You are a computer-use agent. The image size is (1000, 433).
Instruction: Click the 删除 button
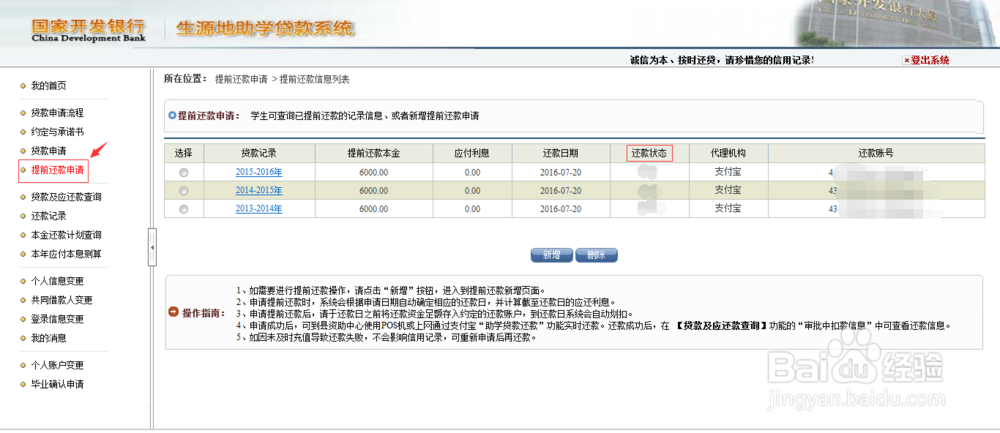pyautogui.click(x=596, y=255)
